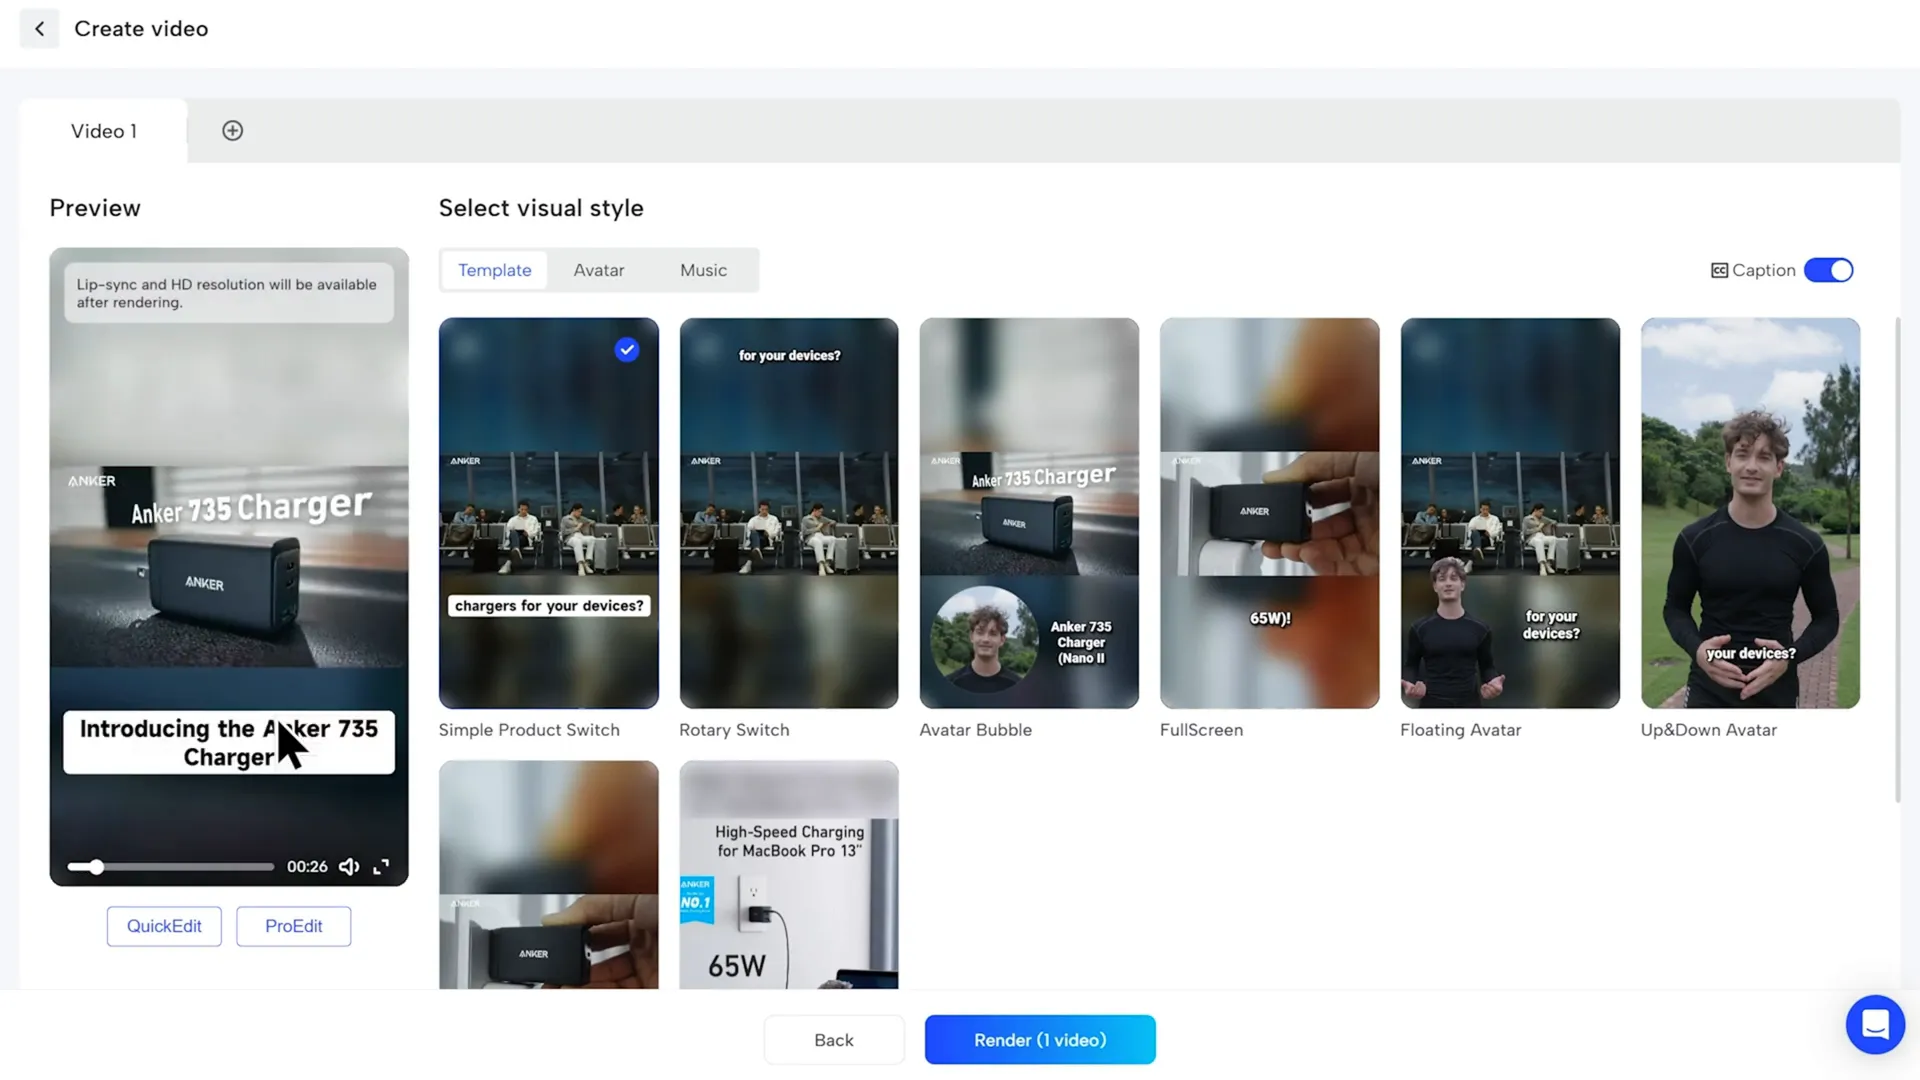Viewport: 1920px width, 1080px height.
Task: Select the second-row hand-holding-charger template
Action: coord(548,875)
